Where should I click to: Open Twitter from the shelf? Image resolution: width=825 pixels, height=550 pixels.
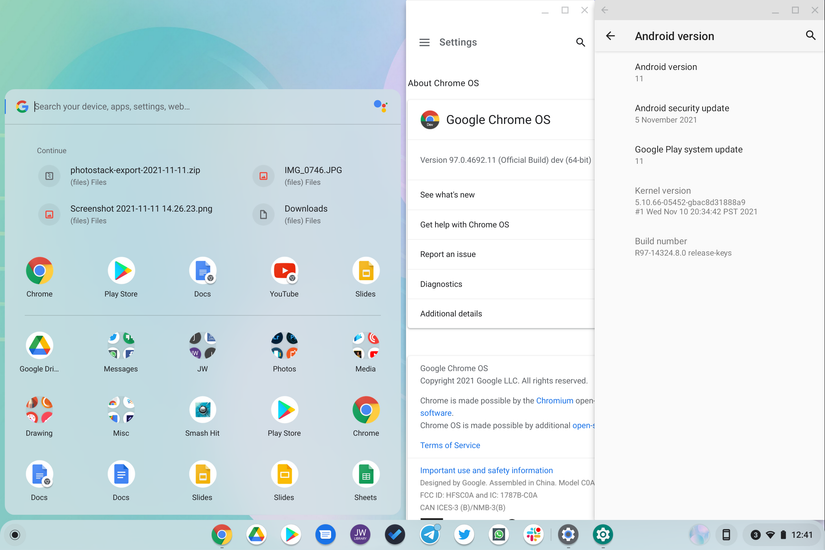click(464, 535)
